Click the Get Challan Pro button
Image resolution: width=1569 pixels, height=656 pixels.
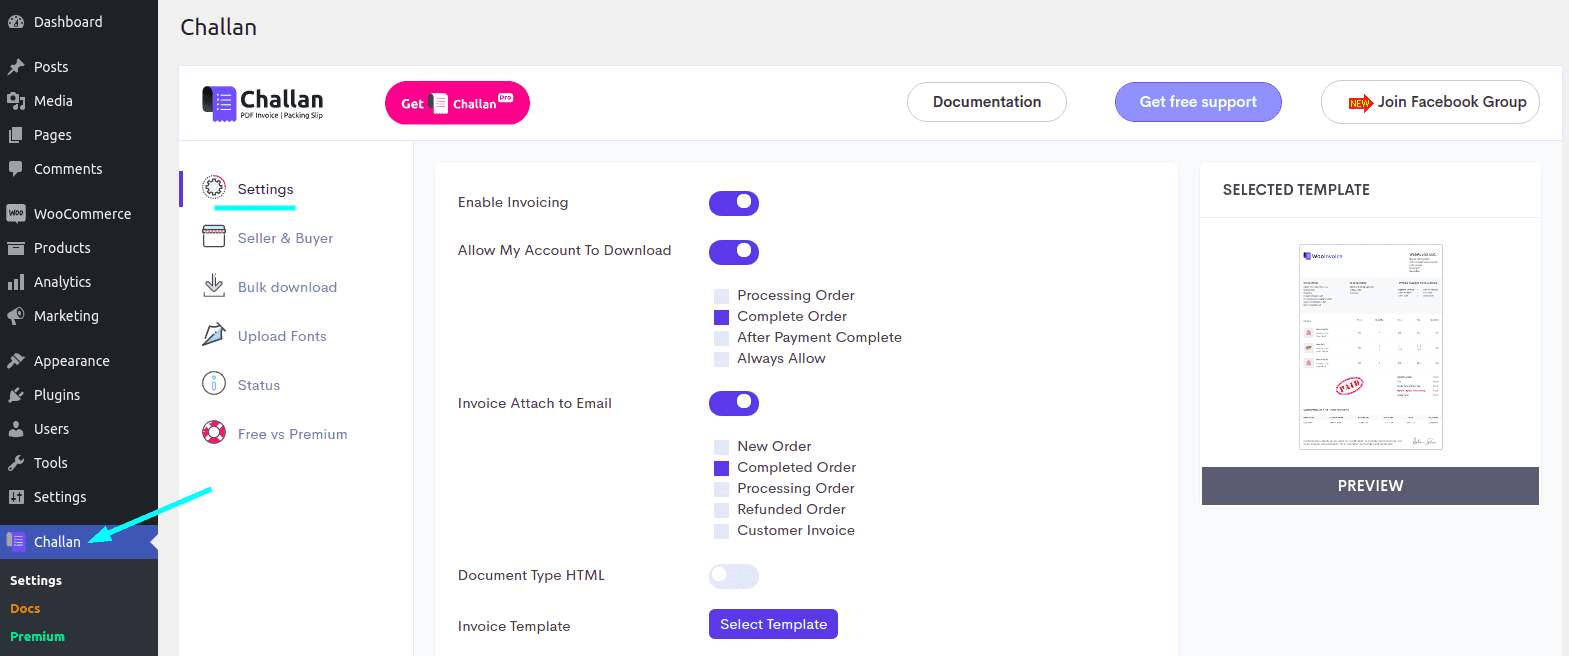click(457, 103)
